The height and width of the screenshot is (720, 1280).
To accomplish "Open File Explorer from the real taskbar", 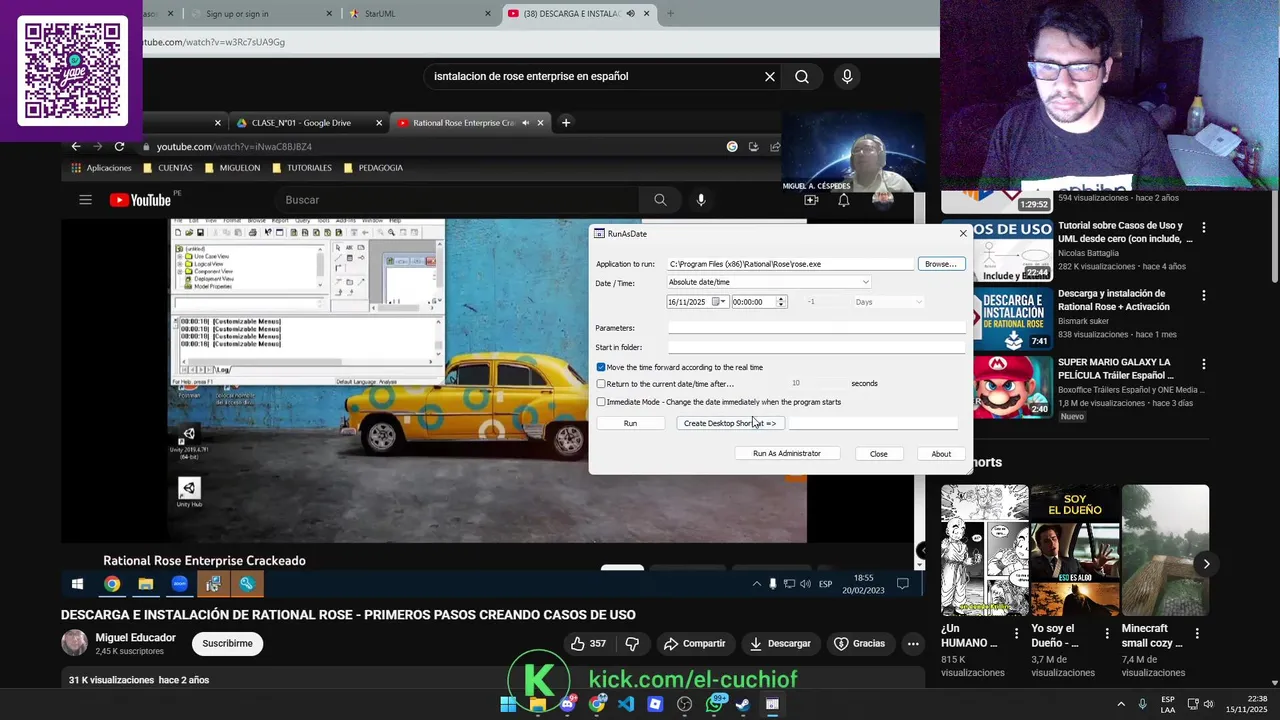I will point(538,704).
